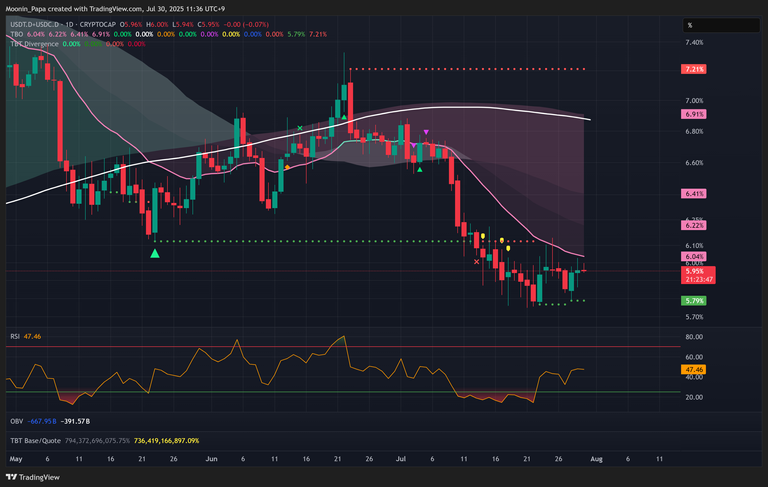Click the 60.00 tick on RSI axis

click(694, 357)
